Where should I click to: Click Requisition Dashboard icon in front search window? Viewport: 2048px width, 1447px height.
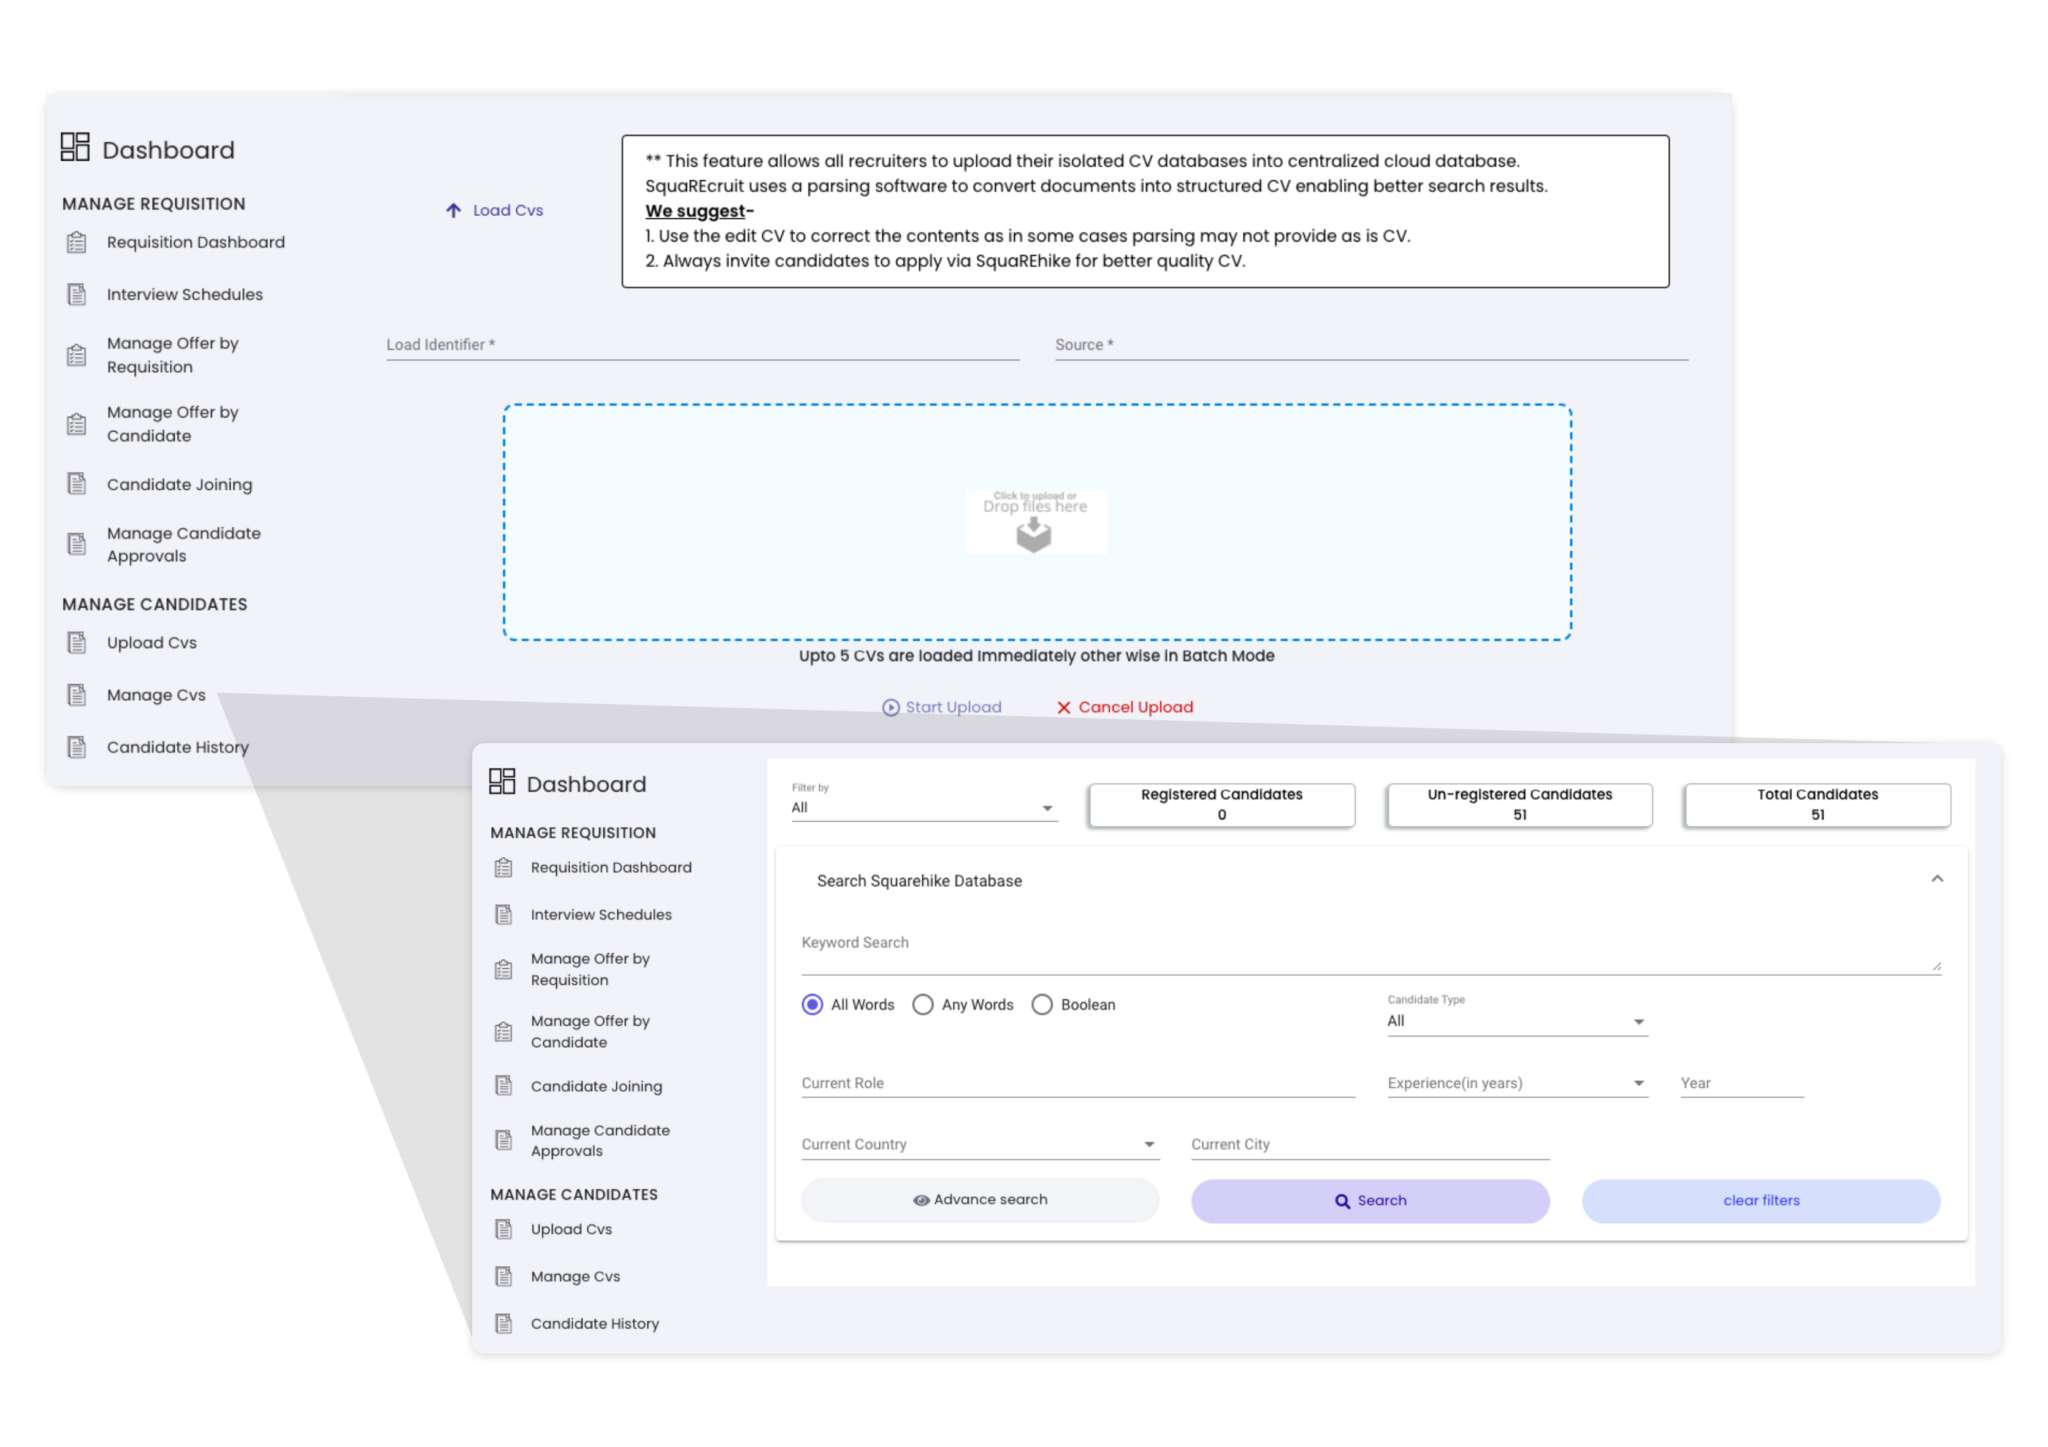click(504, 868)
